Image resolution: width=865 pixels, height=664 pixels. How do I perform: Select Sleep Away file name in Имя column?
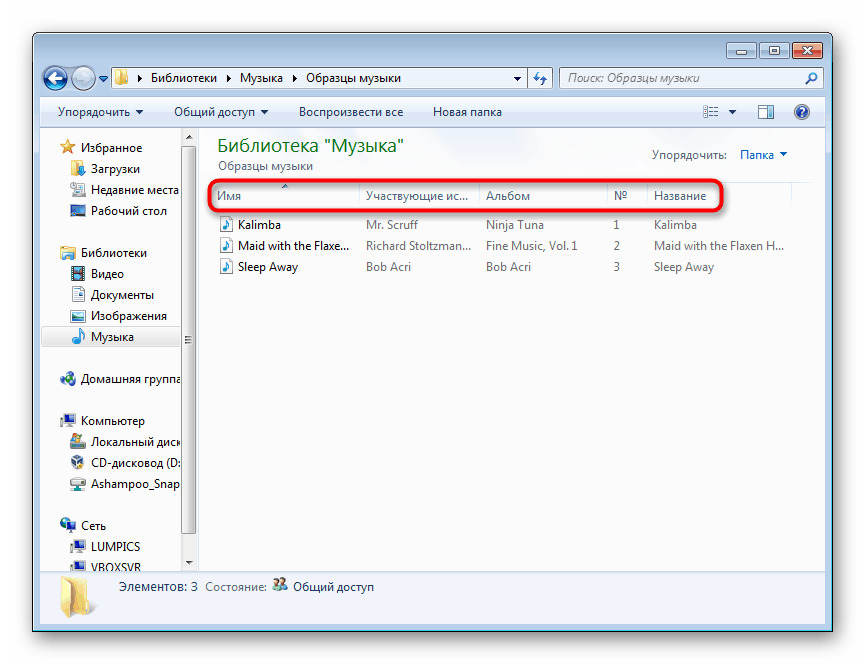tap(268, 267)
